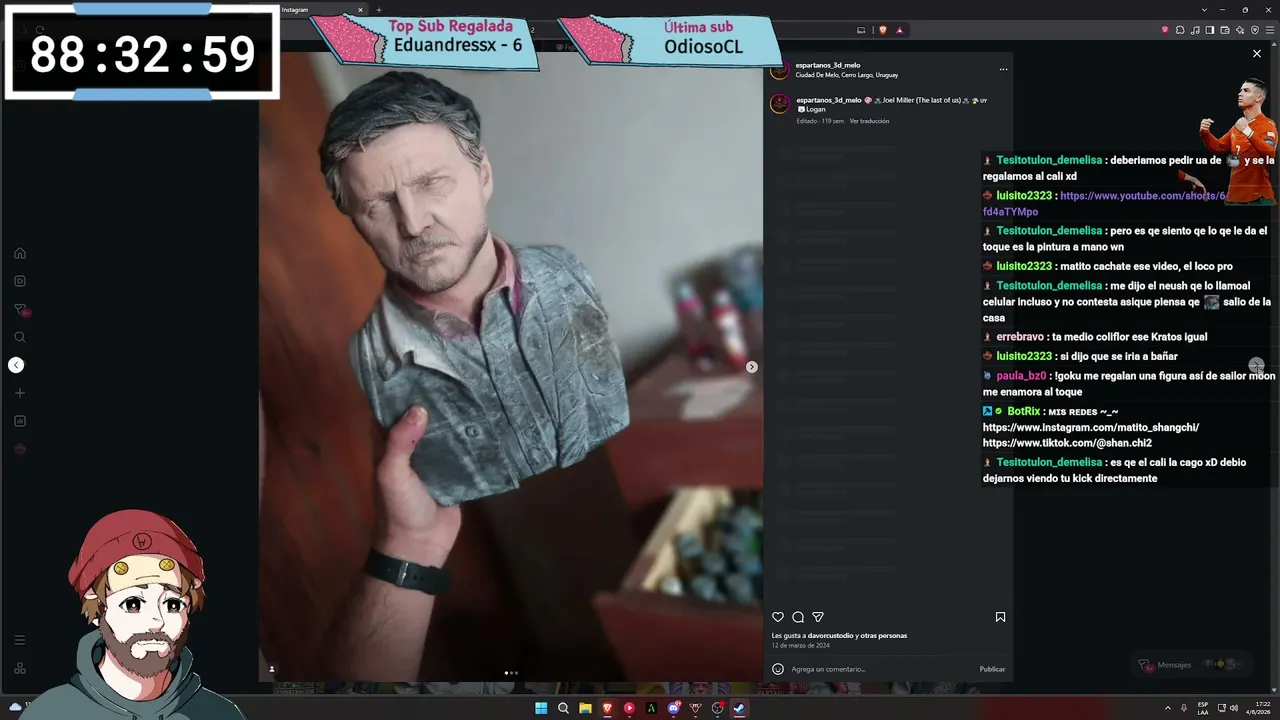Open the Brave Shields lion icon

[x=883, y=30]
